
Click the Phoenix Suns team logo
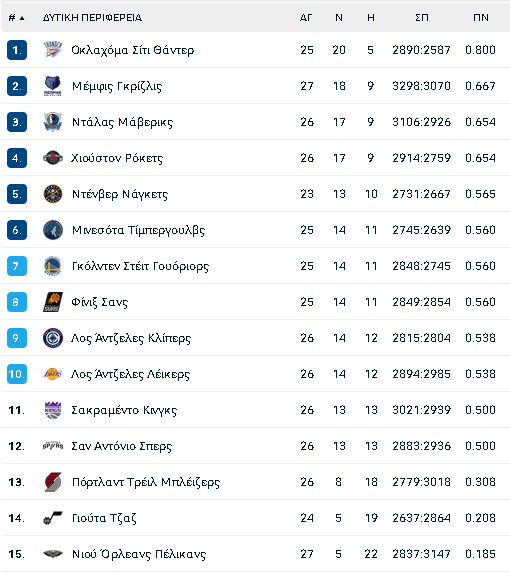point(53,302)
